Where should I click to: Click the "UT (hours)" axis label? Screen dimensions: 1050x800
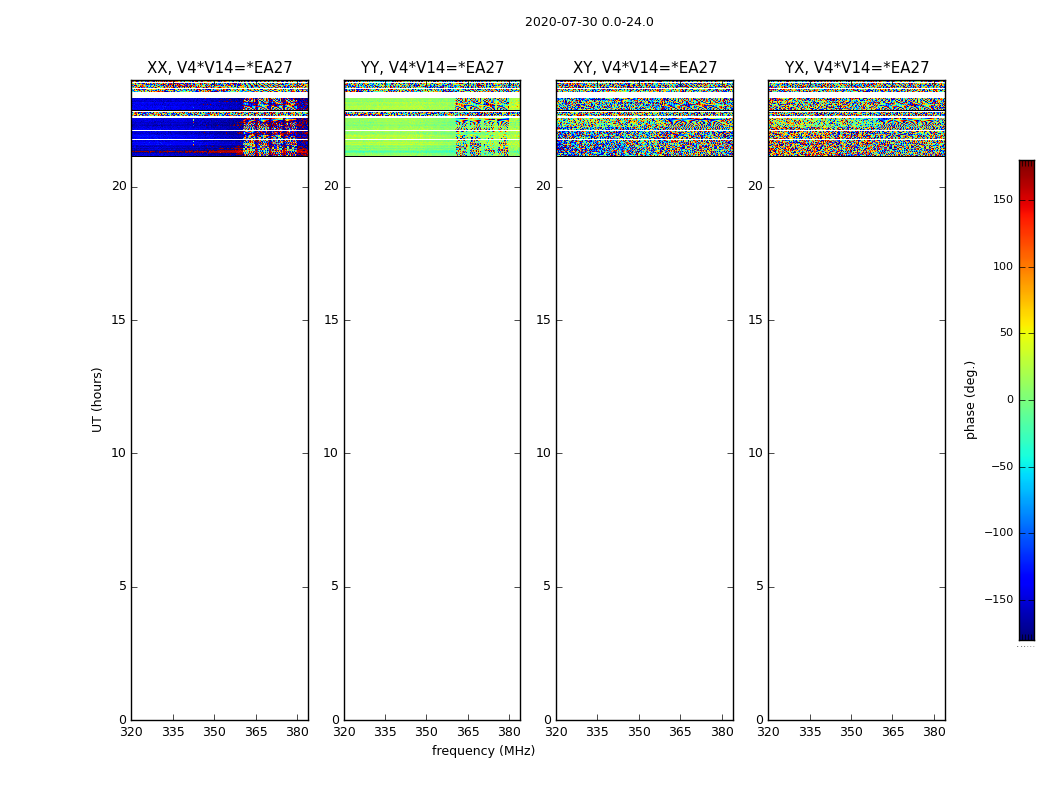tap(98, 399)
